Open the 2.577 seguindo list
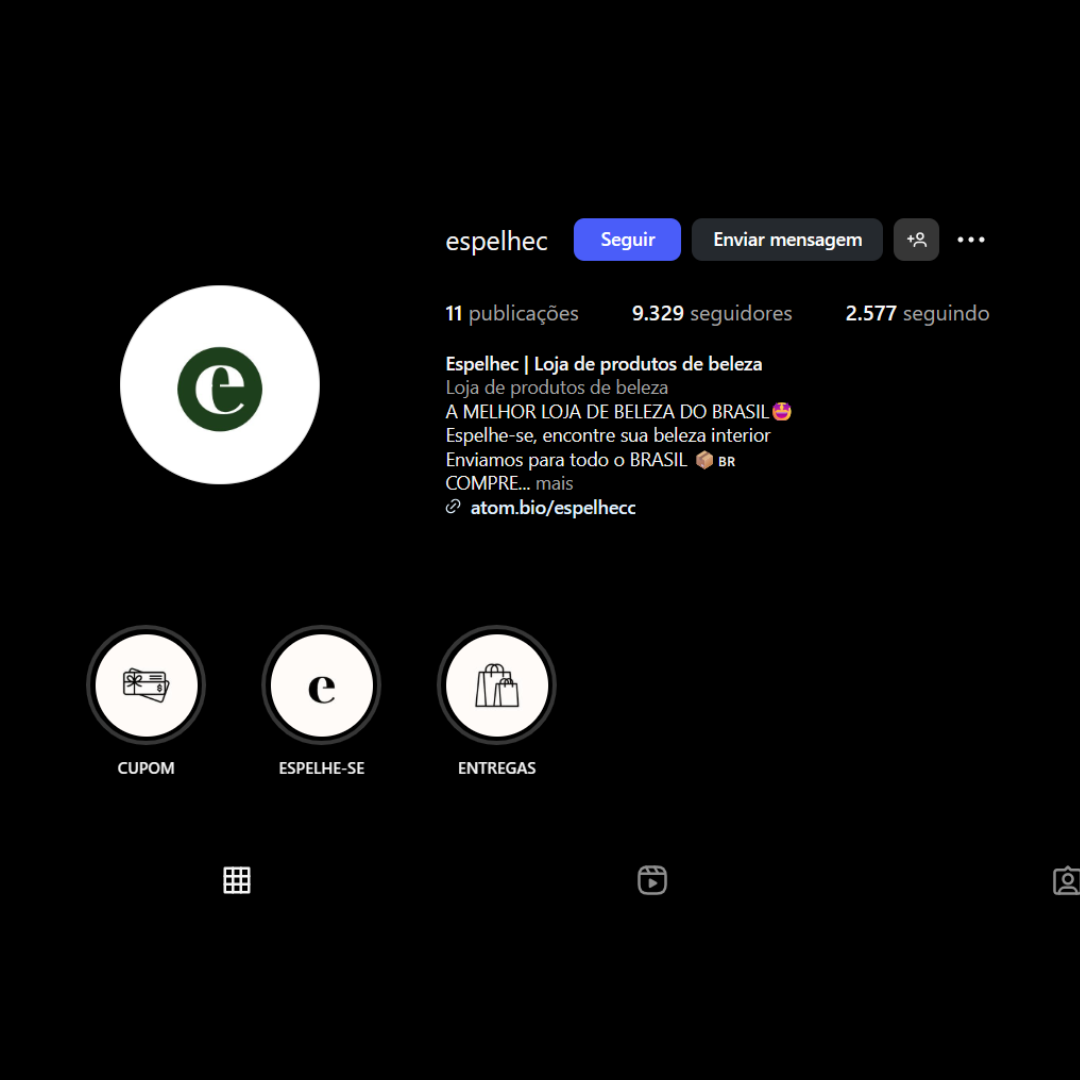Image resolution: width=1080 pixels, height=1080 pixels. click(x=917, y=314)
